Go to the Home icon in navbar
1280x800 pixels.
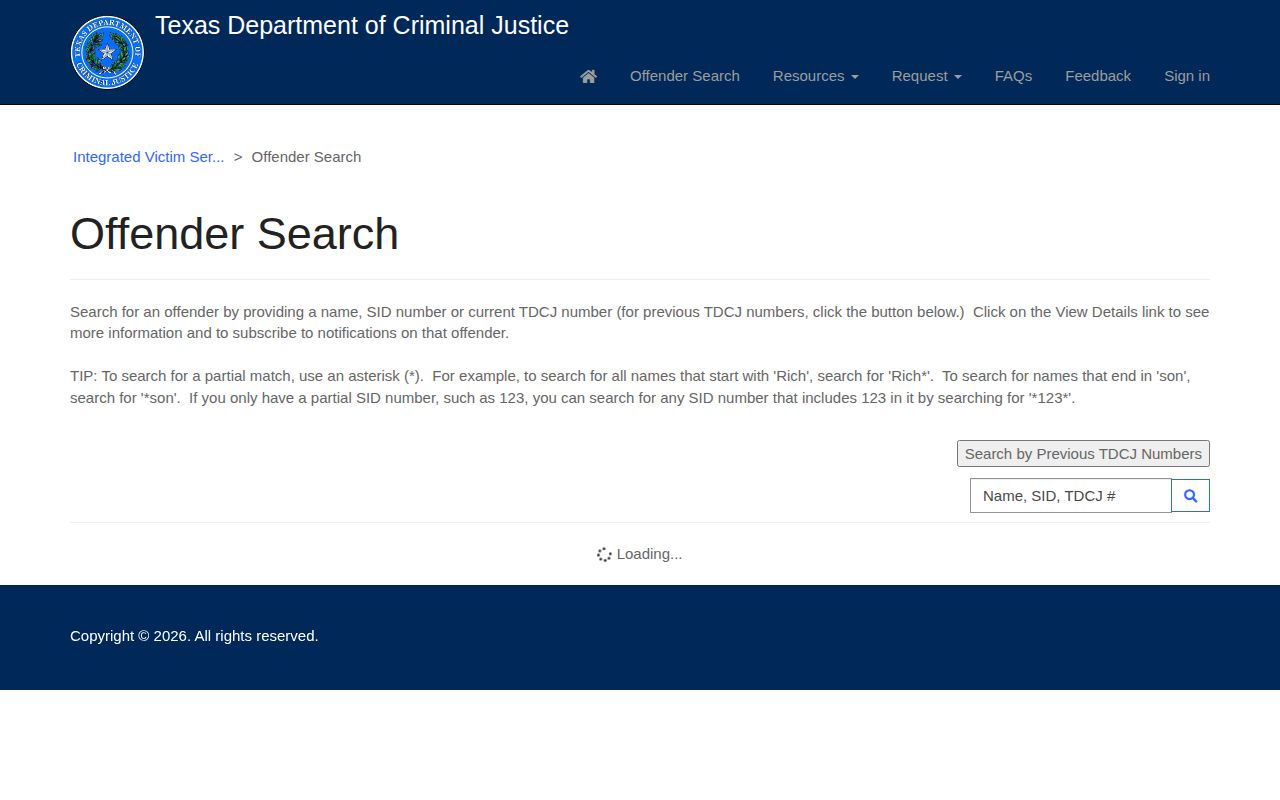(588, 76)
